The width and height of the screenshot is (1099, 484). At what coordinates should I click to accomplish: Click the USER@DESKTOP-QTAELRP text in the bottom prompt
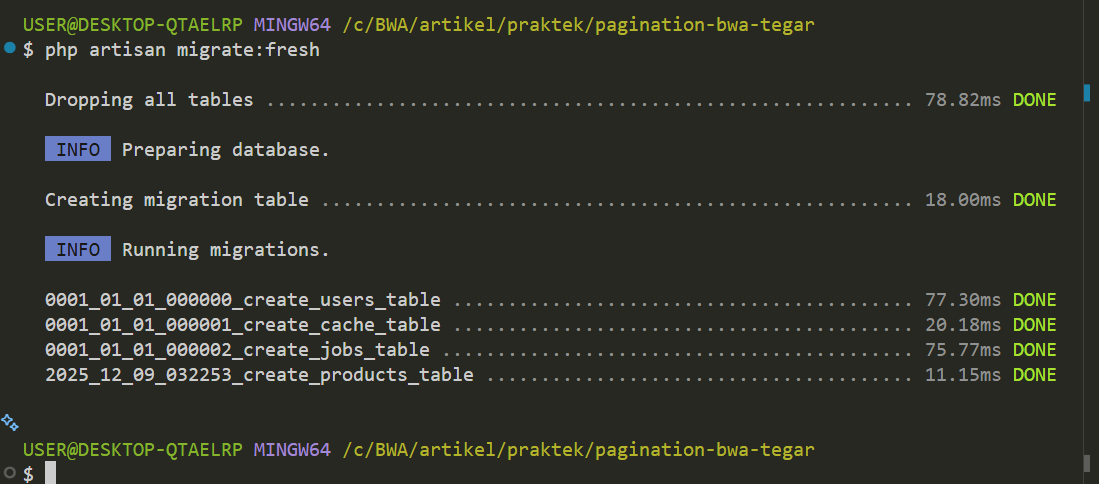coord(133,449)
